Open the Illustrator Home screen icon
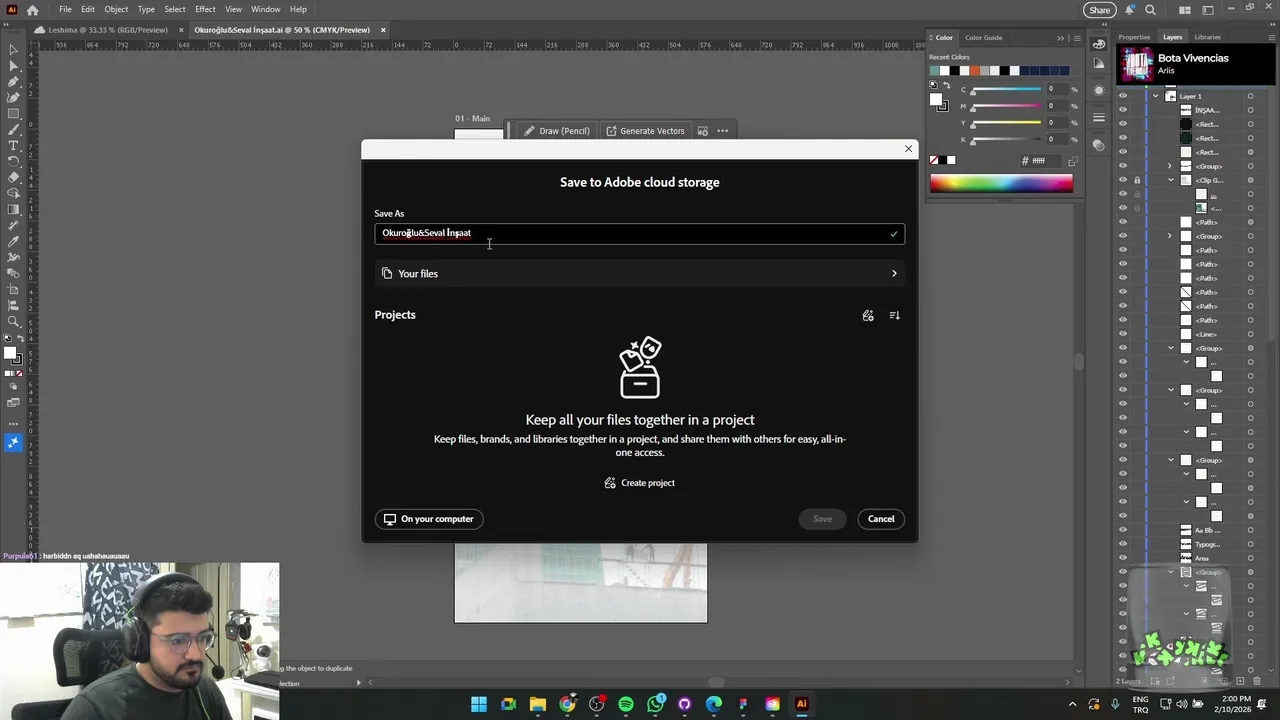 33,10
